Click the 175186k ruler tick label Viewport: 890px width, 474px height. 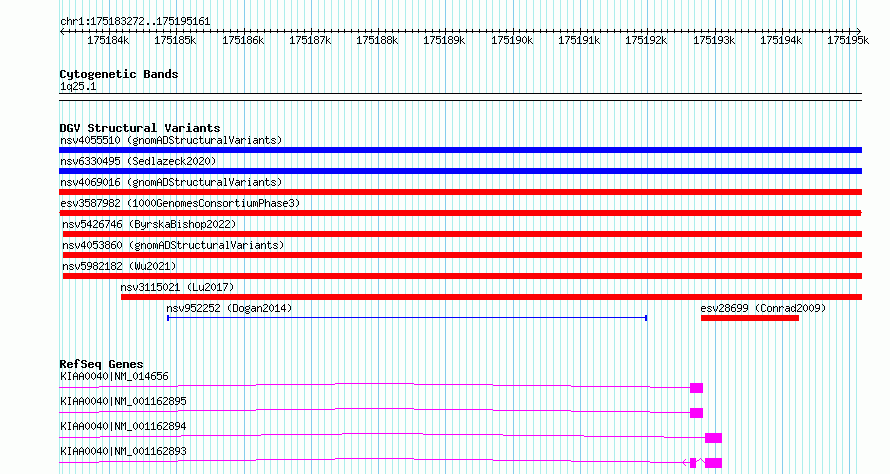(x=243, y=40)
